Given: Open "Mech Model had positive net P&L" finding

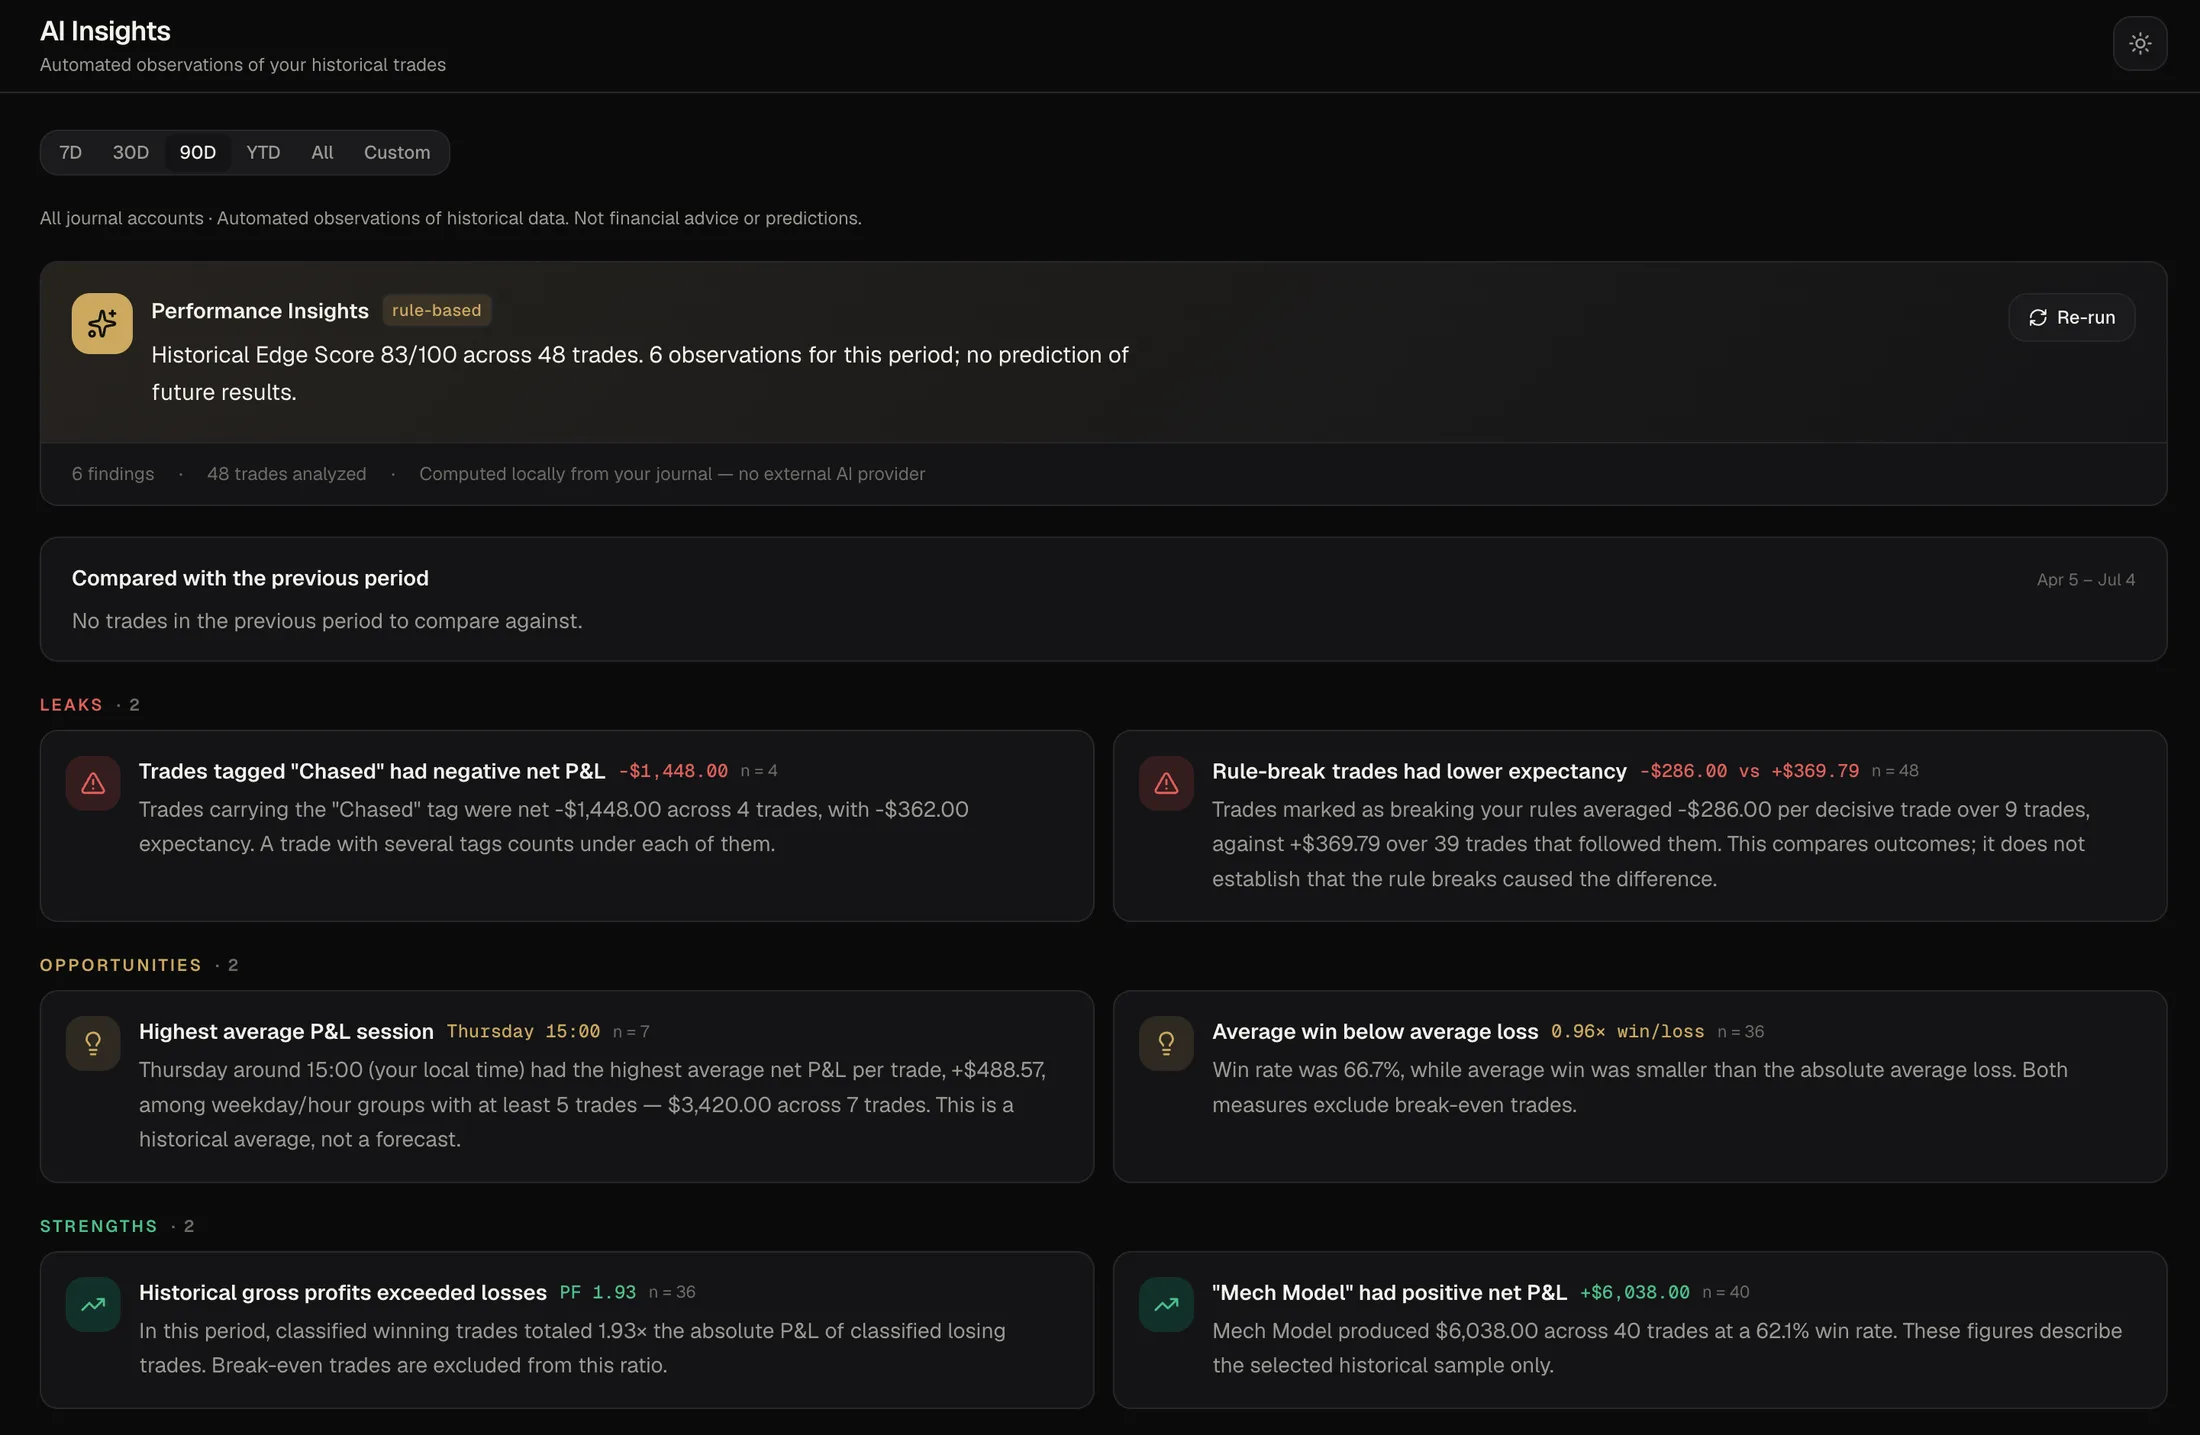Looking at the screenshot, I should (x=1640, y=1330).
